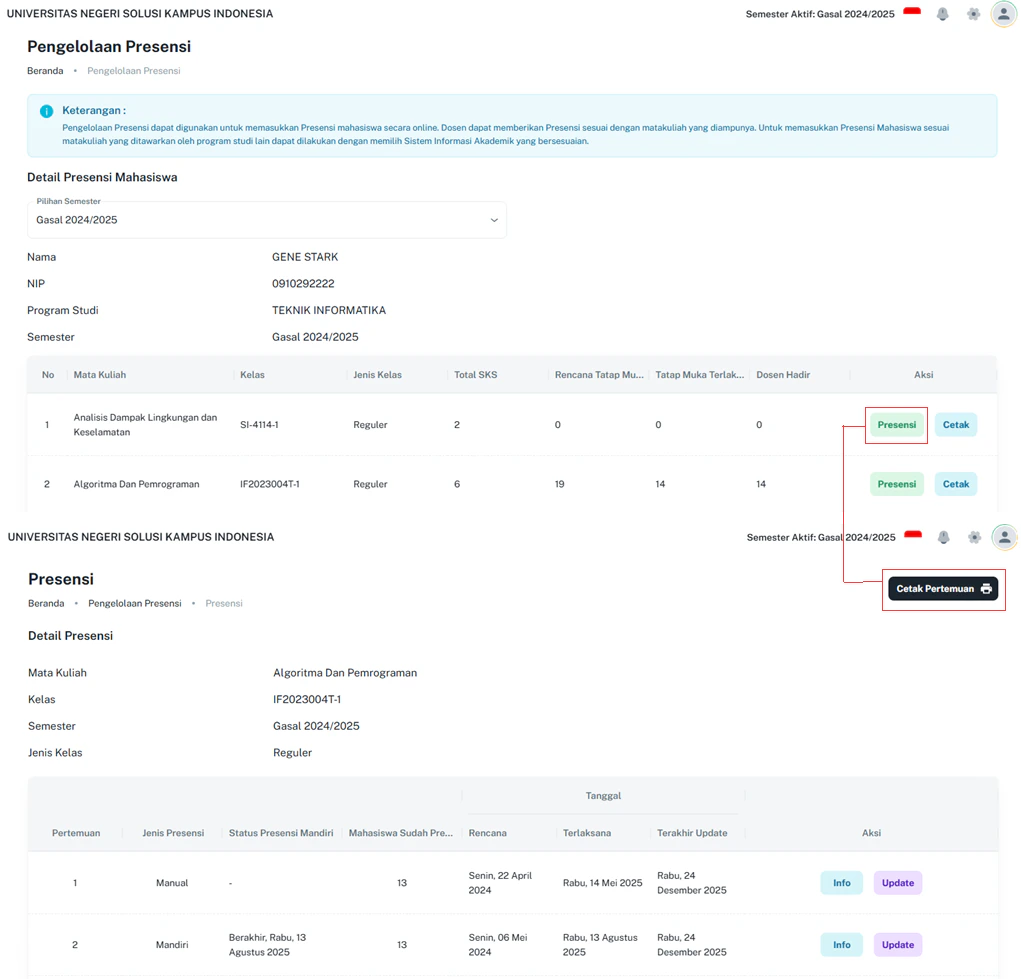Click Pengelolaan Presensi breadcrumb text on top page
The width and height of the screenshot is (1022, 979).
134,70
